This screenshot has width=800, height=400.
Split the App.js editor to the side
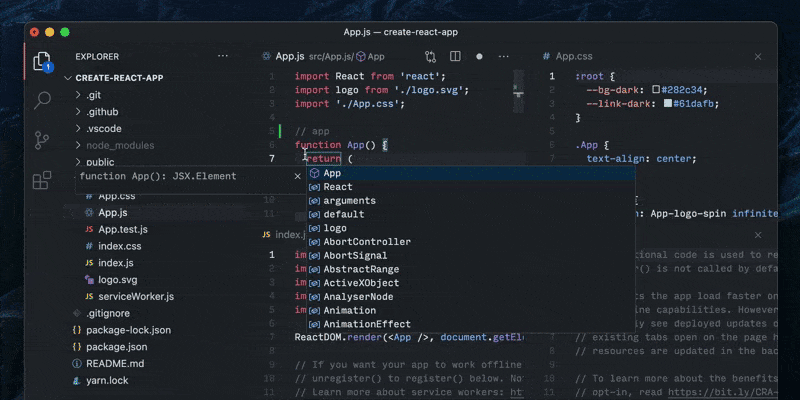pyautogui.click(x=455, y=58)
